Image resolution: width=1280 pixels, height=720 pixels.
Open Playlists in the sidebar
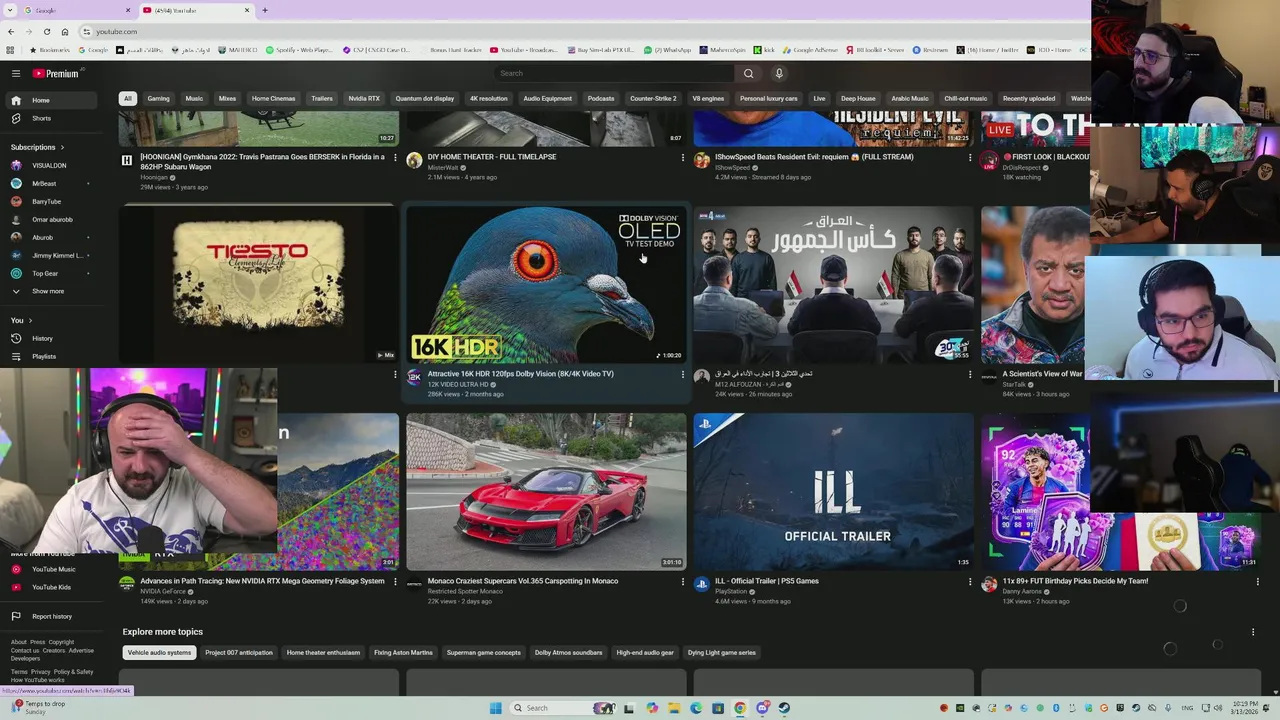click(x=52, y=356)
